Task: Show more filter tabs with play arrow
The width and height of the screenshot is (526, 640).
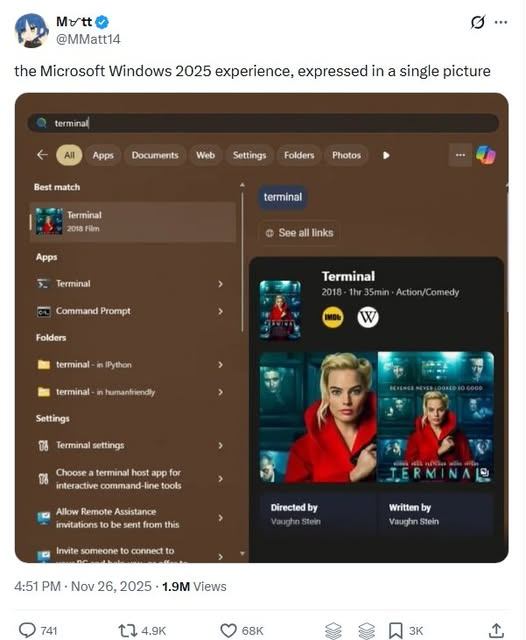Action: (x=386, y=156)
